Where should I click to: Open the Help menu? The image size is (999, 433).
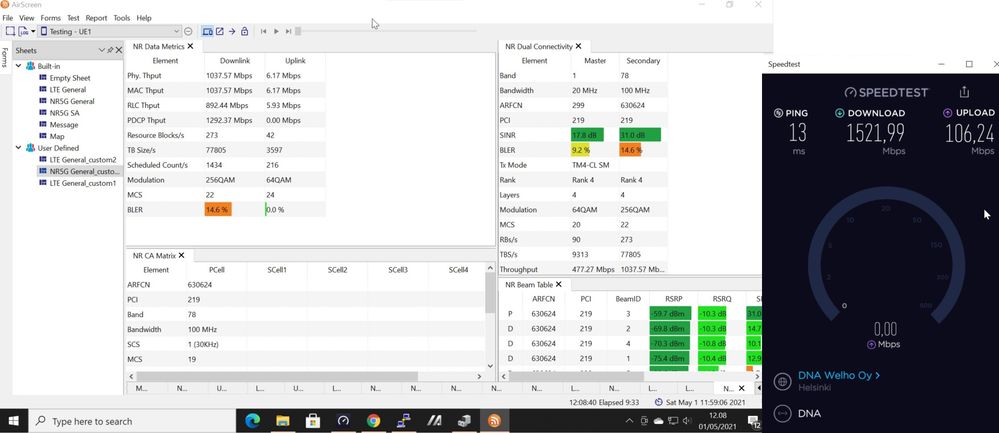tap(144, 18)
